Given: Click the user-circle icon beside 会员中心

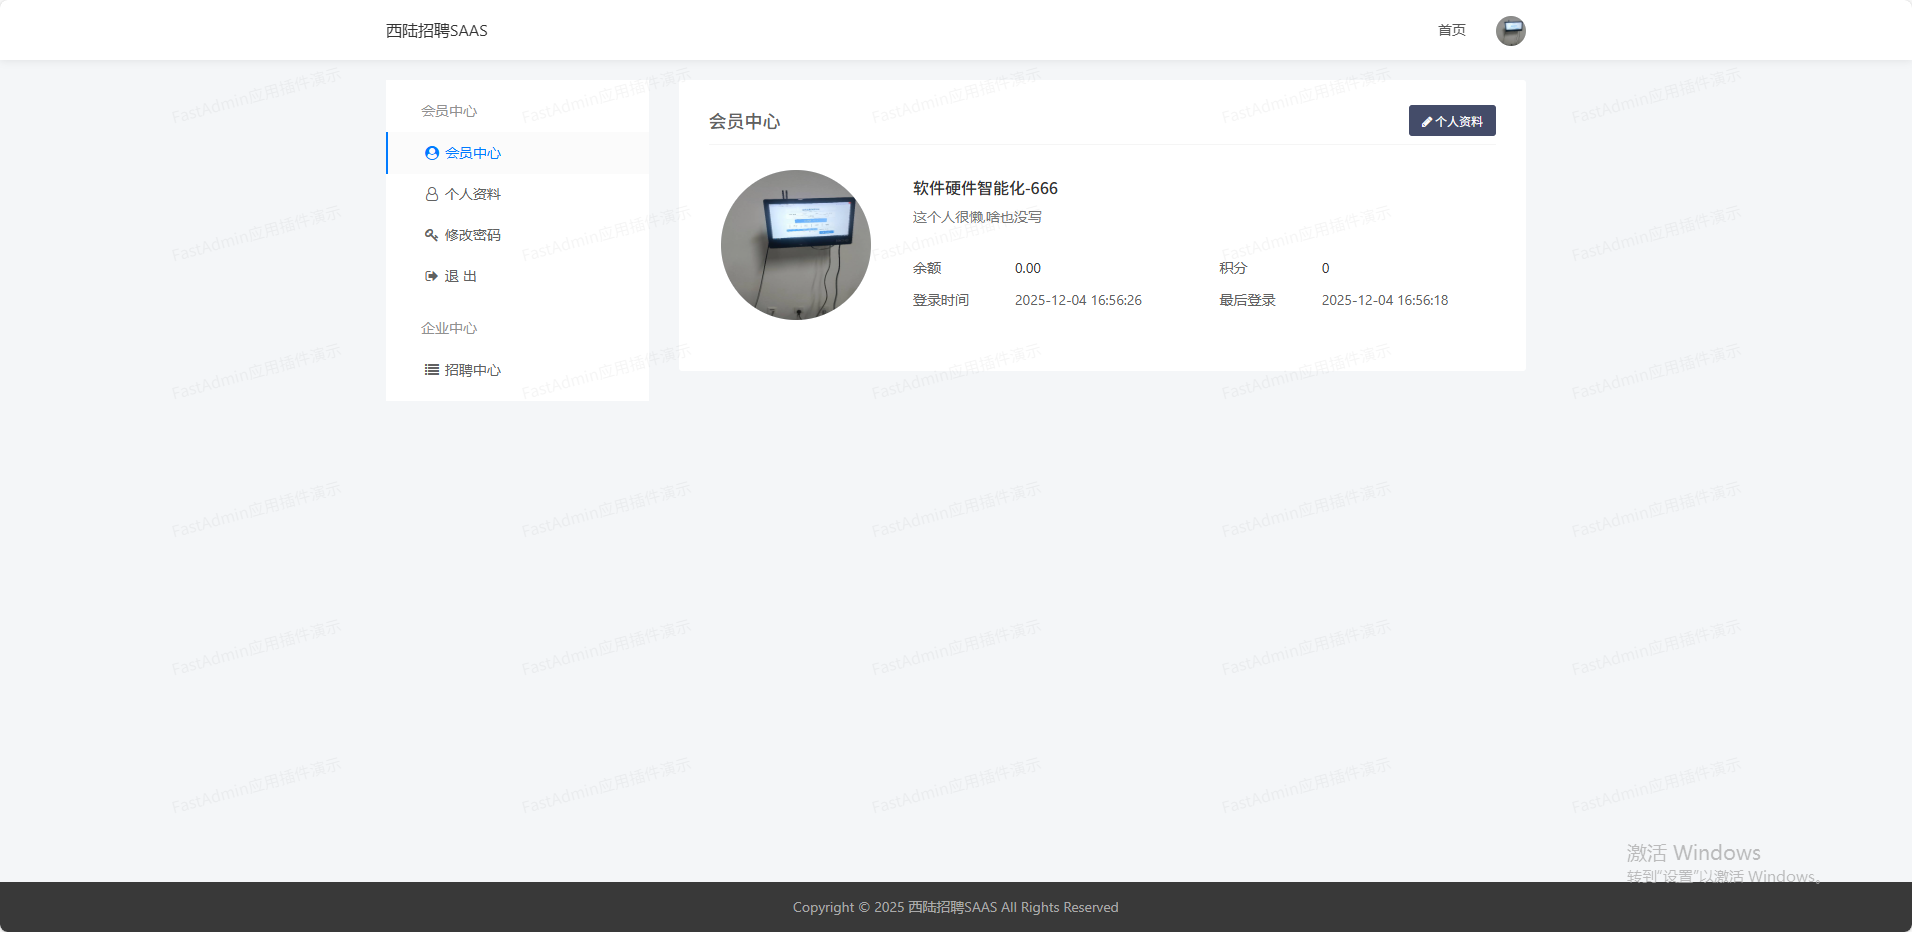Looking at the screenshot, I should tap(432, 153).
